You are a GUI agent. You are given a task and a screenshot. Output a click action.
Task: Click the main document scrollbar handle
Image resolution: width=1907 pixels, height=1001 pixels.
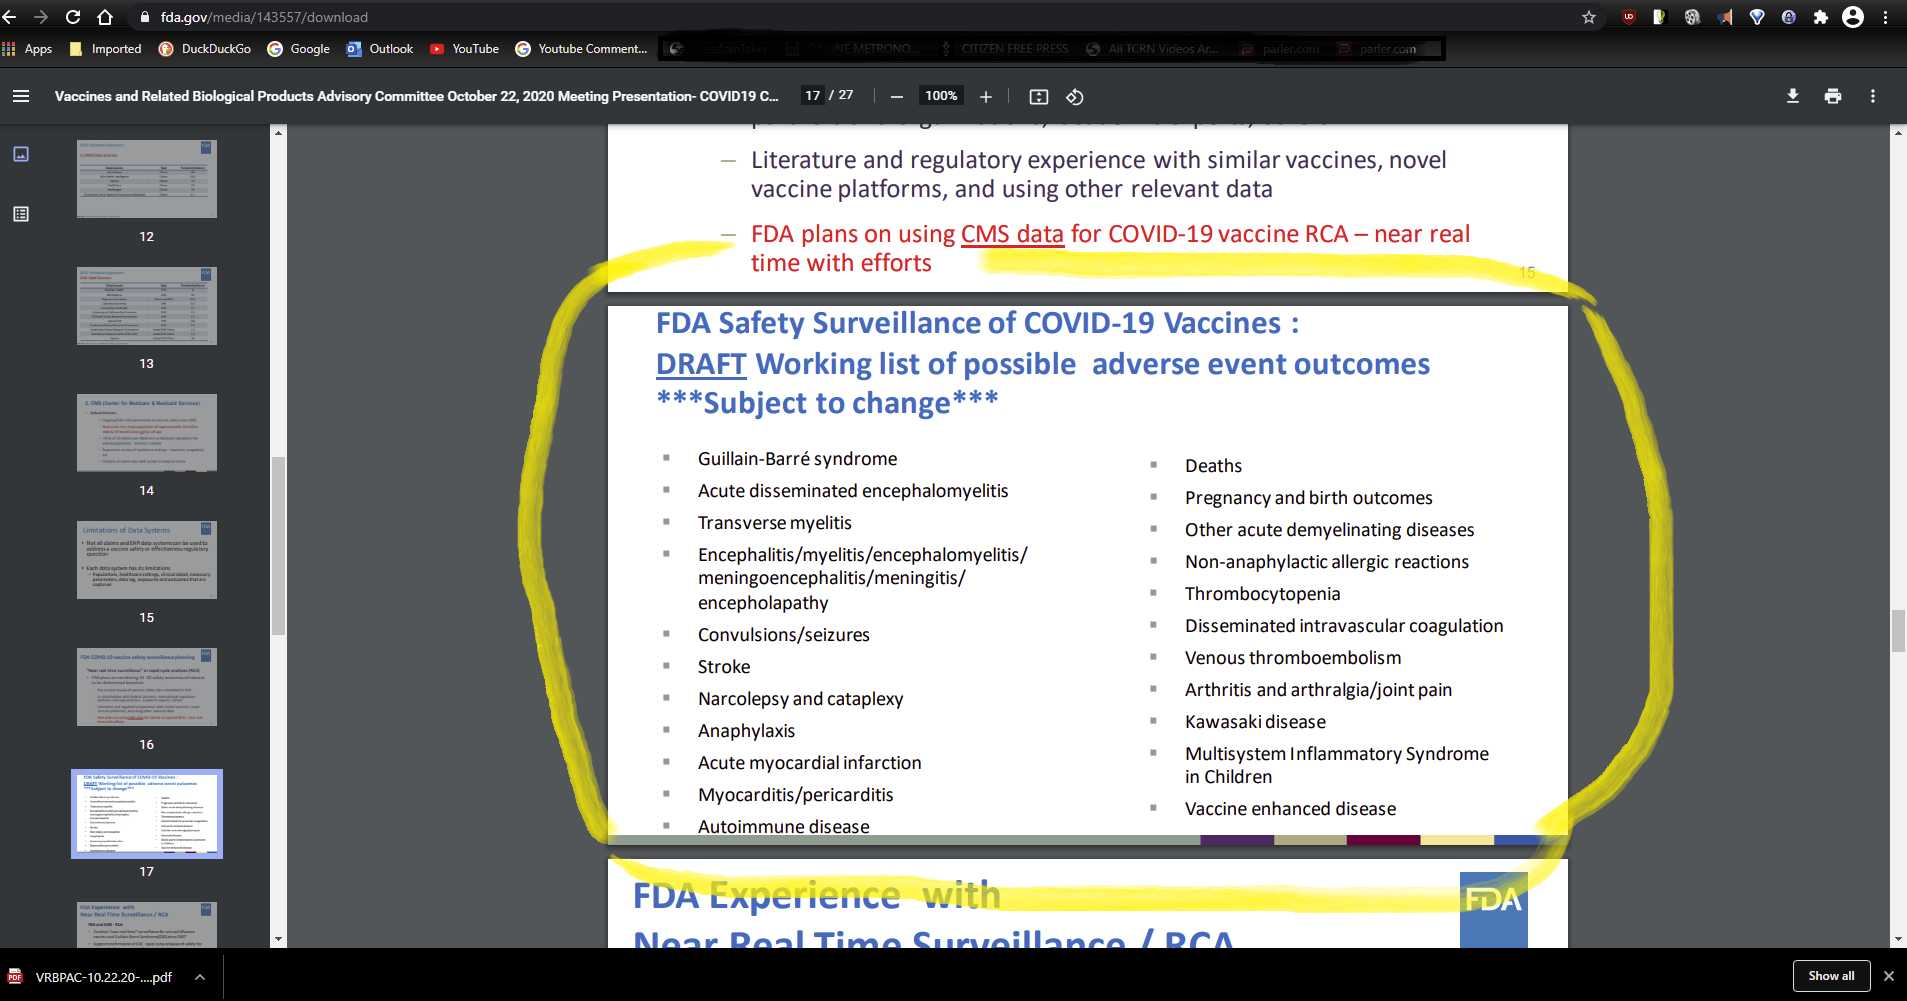pyautogui.click(x=1898, y=631)
